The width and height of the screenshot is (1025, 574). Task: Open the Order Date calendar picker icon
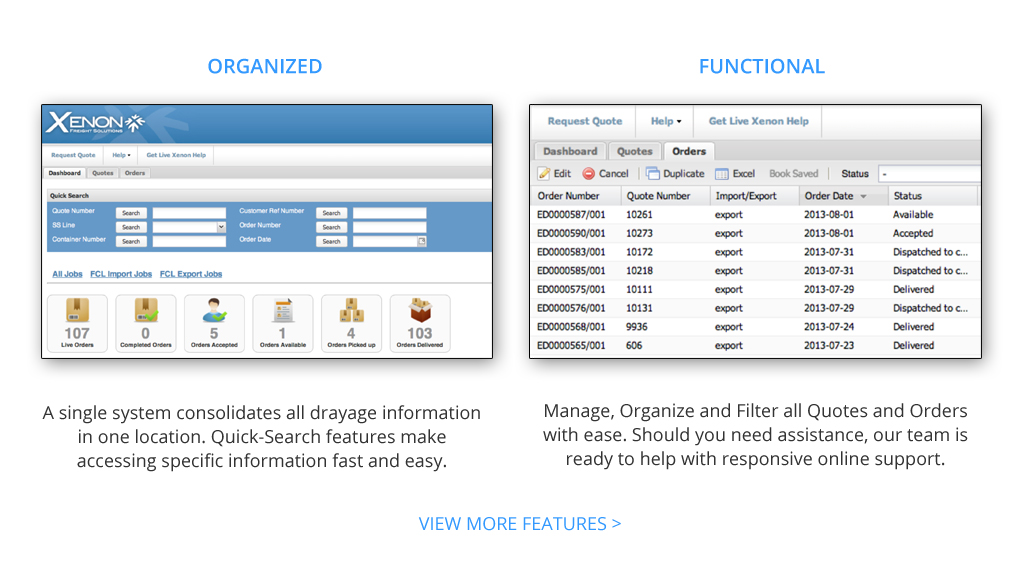pyautogui.click(x=422, y=241)
